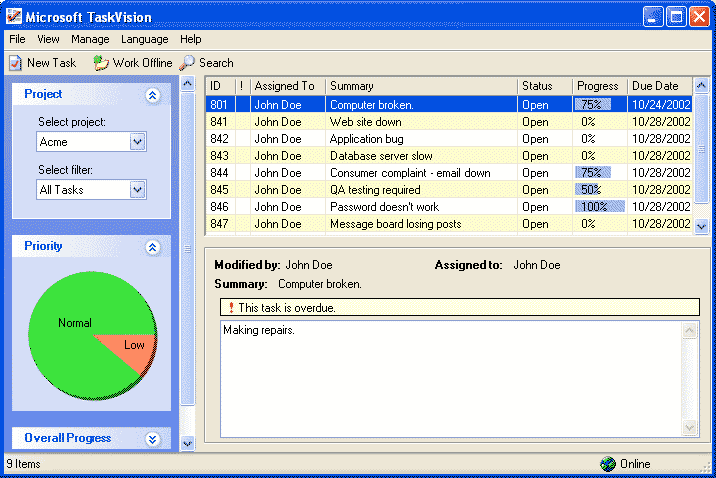The height and width of the screenshot is (478, 716).
Task: Open the View menu
Action: point(48,39)
